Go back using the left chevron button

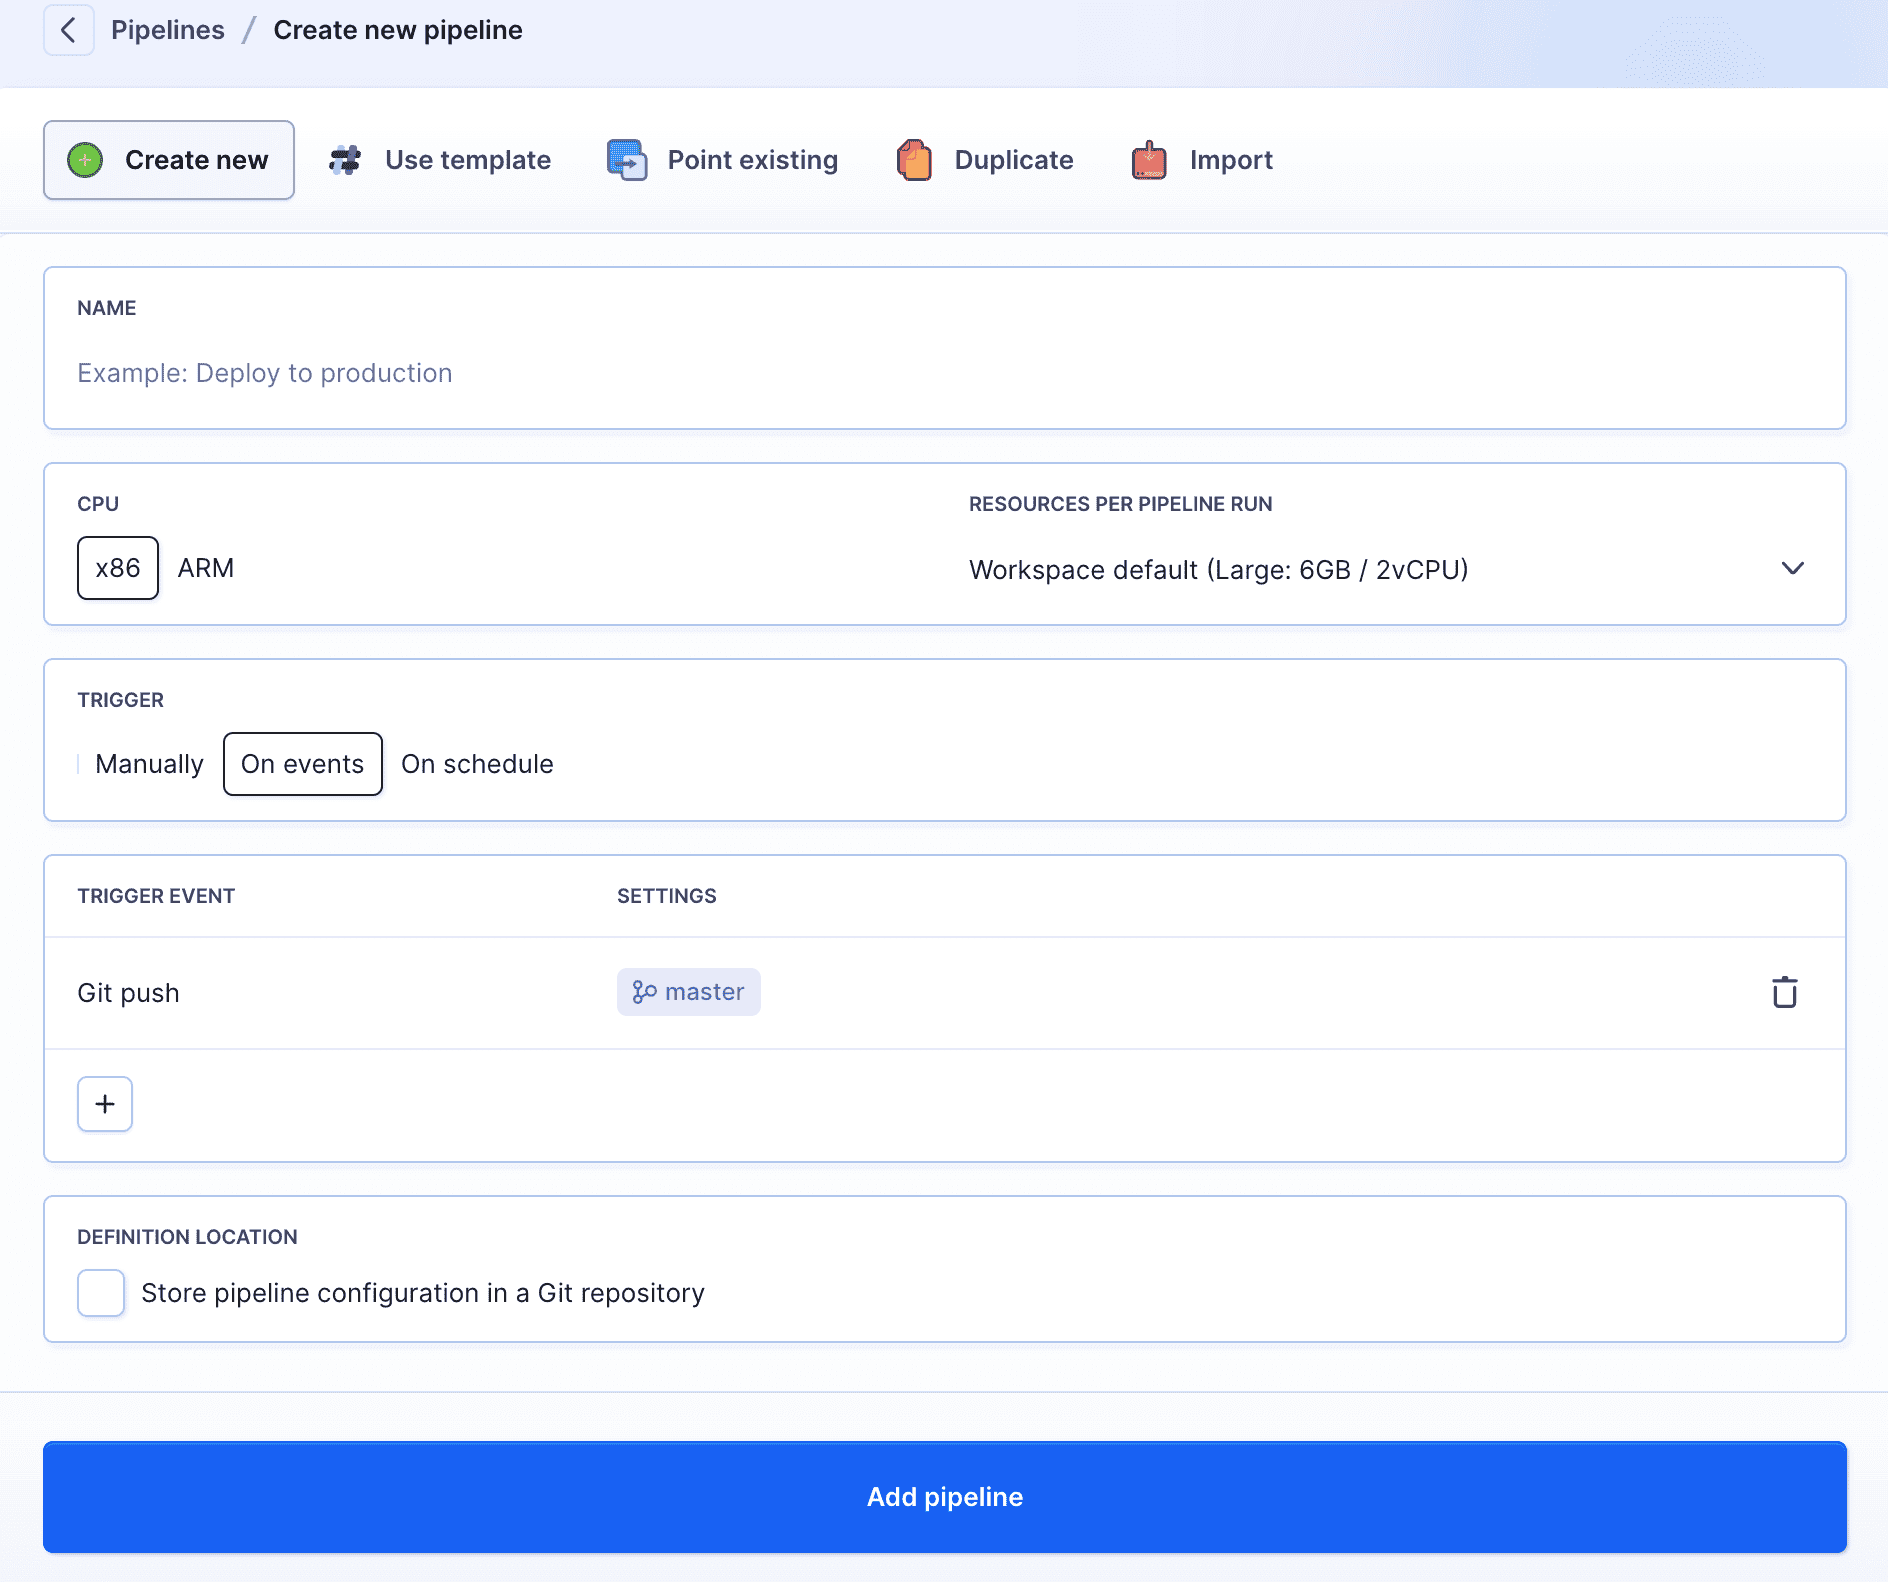tap(68, 30)
